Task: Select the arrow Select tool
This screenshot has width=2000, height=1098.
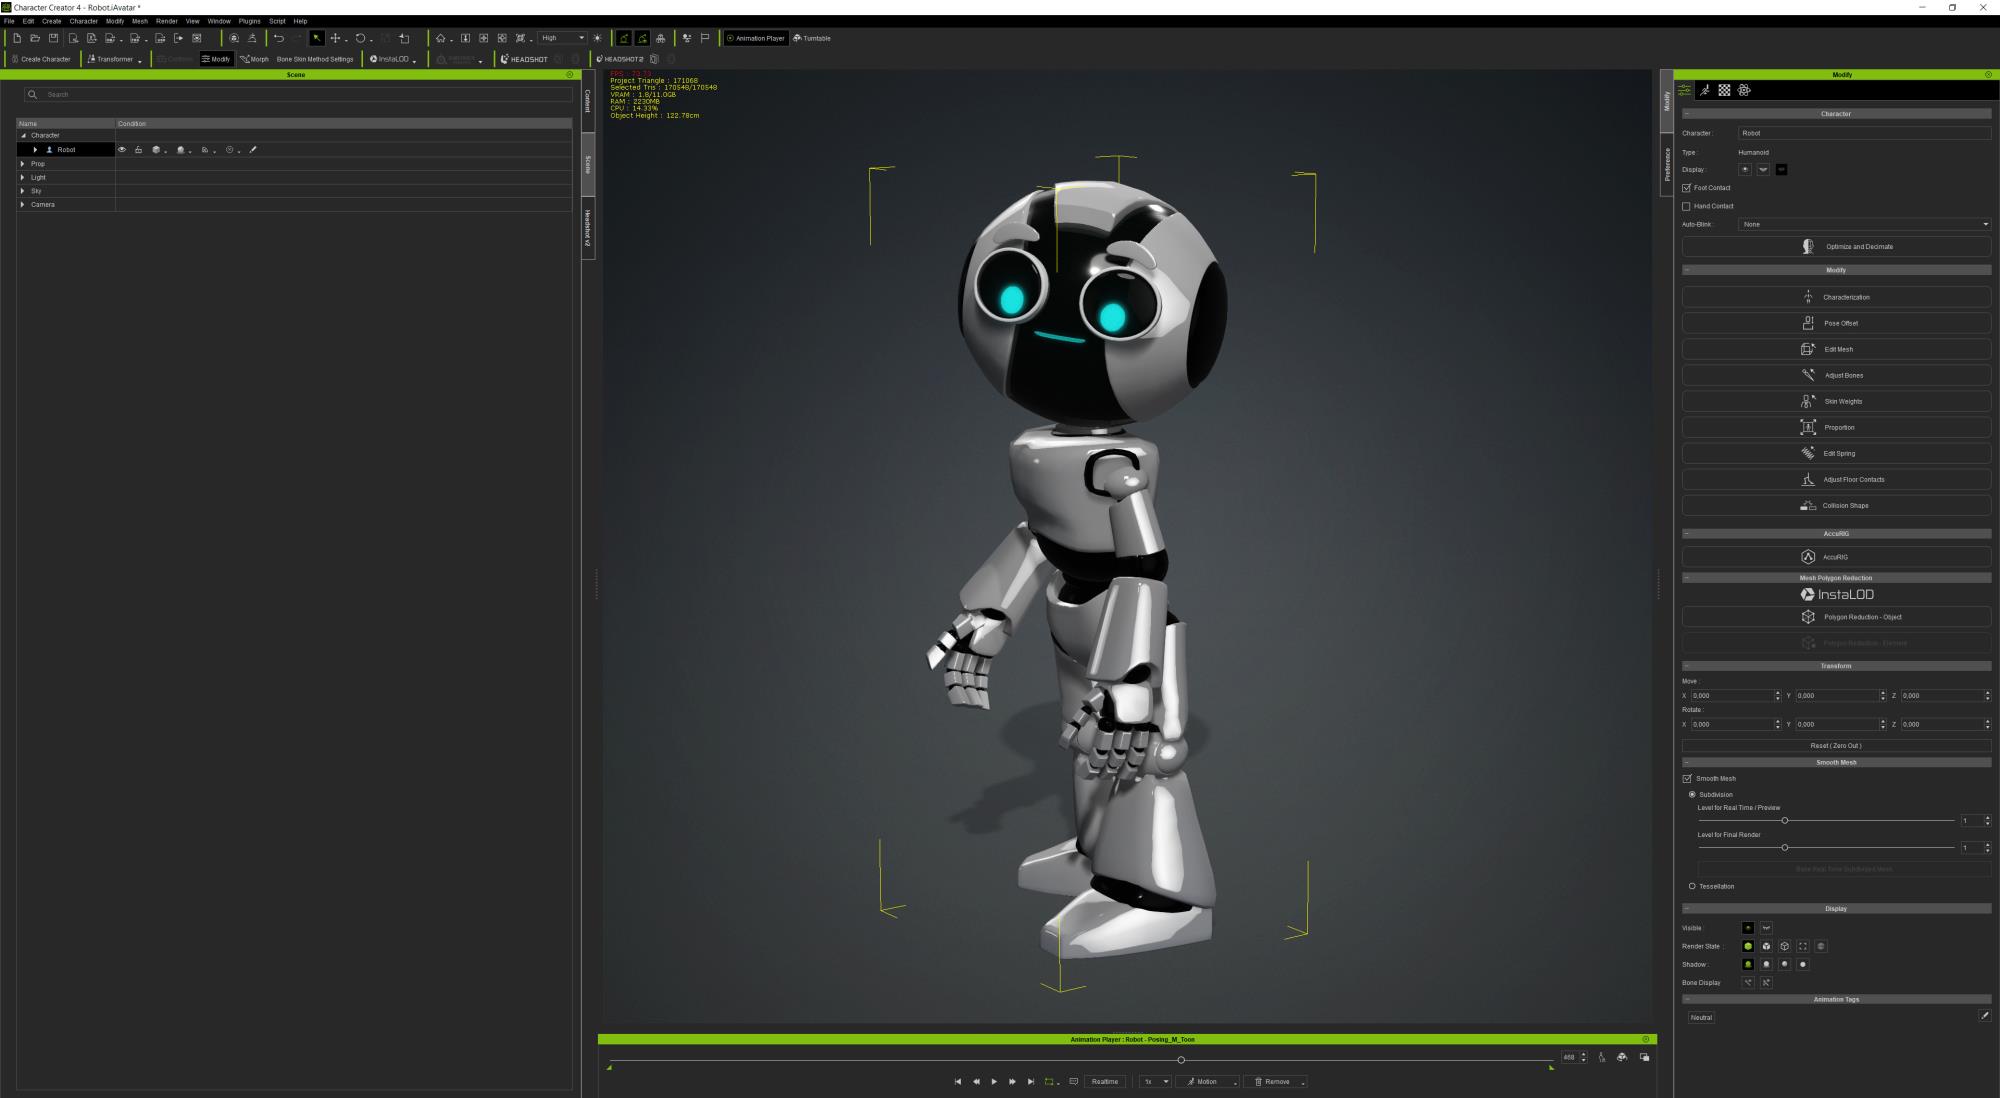Action: 316,38
